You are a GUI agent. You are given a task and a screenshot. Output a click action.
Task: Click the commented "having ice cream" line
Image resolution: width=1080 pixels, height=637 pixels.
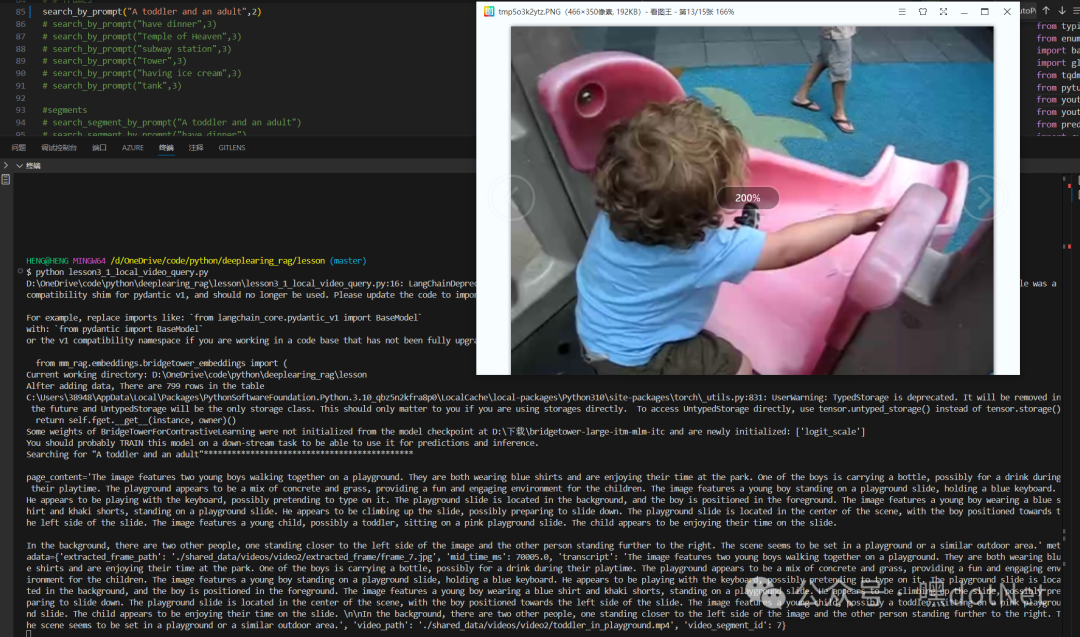coord(141,73)
